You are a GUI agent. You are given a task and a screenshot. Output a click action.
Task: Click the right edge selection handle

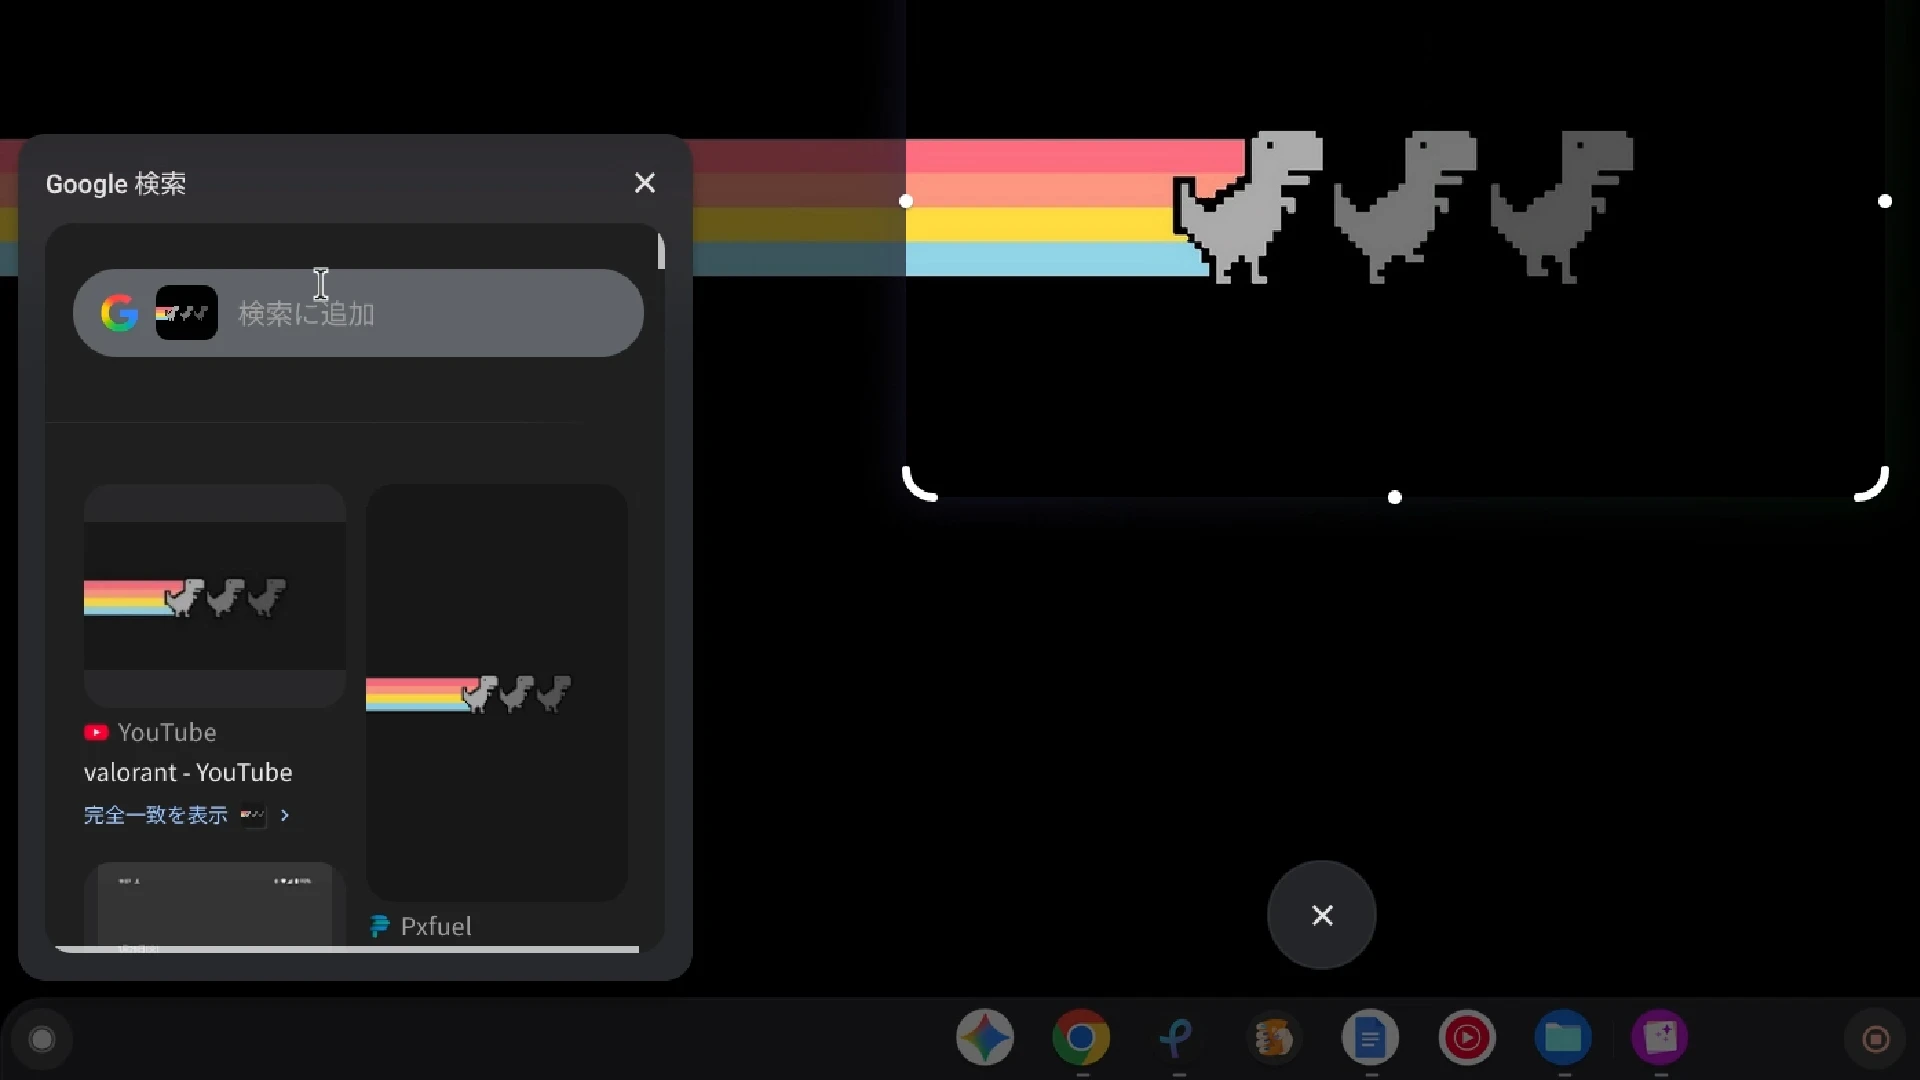[1885, 201]
